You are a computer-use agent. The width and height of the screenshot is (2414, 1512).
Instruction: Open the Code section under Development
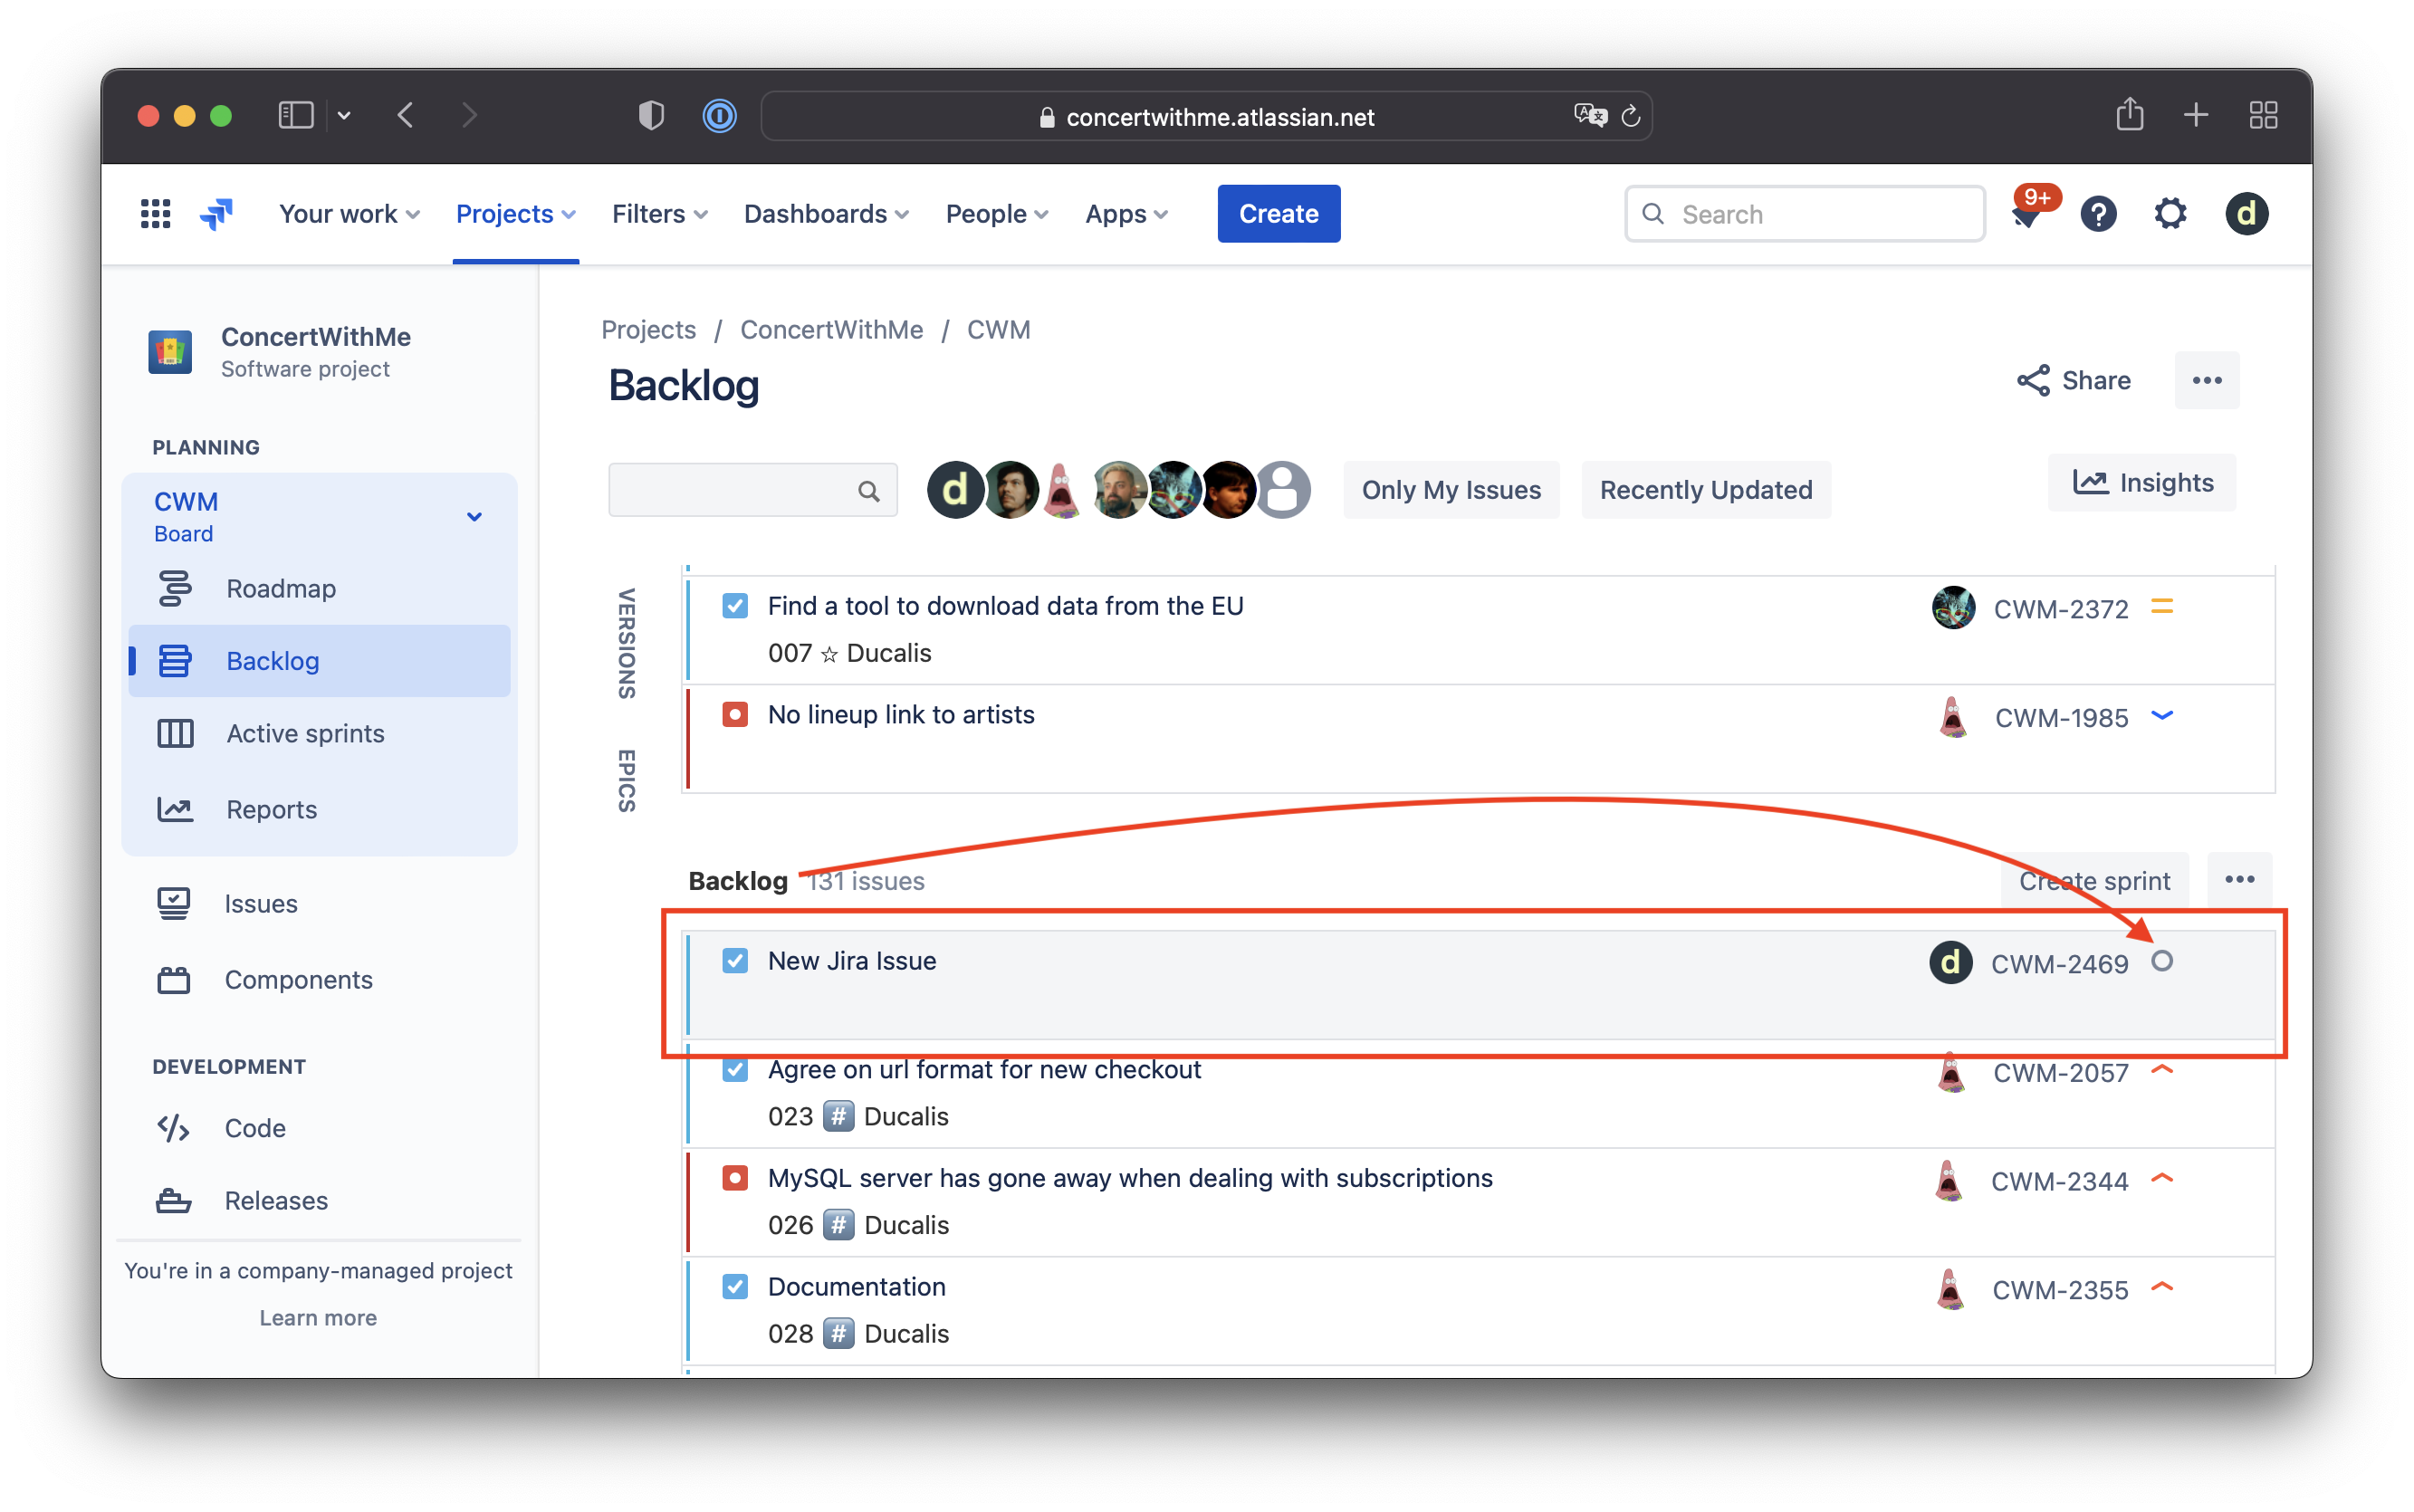255,1127
